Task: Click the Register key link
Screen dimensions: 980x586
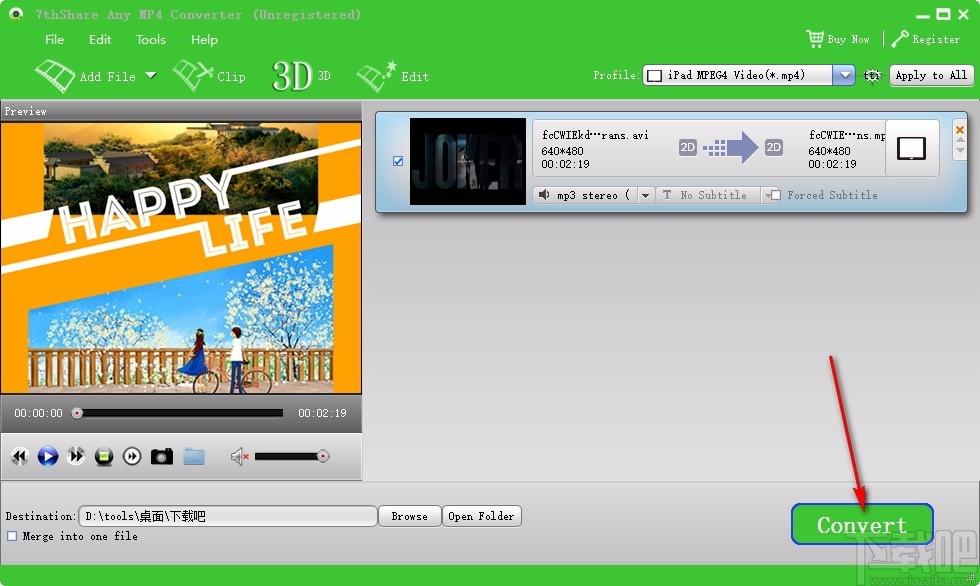Action: point(926,39)
